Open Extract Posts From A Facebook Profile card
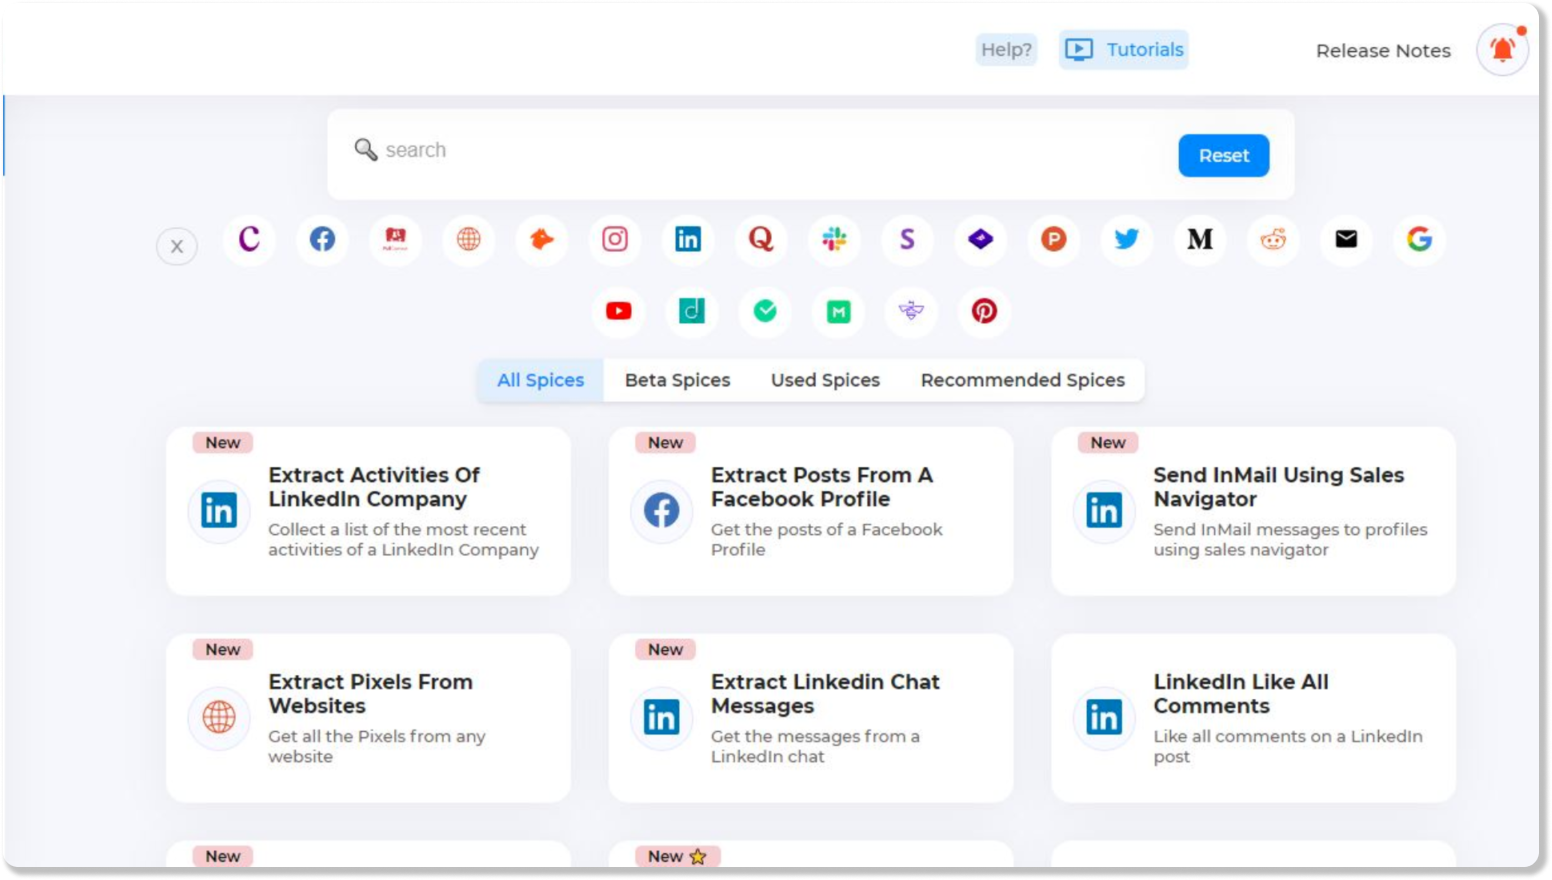The height and width of the screenshot is (880, 1552). tap(811, 511)
